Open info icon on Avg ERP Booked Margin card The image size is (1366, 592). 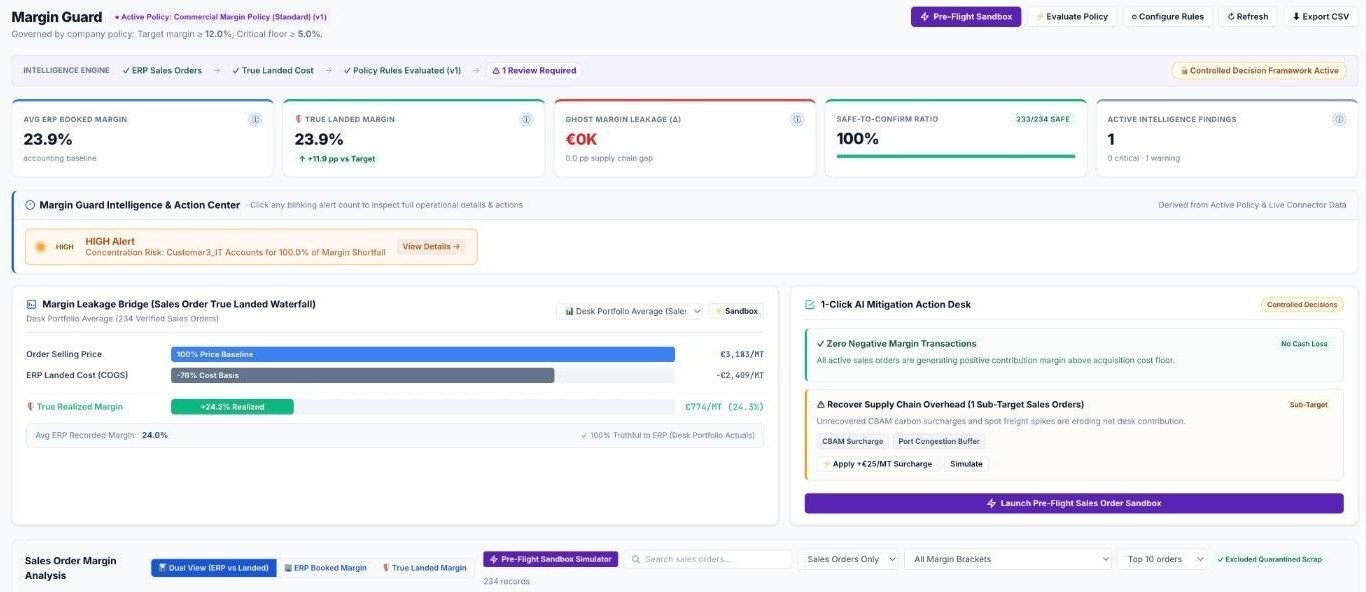(x=254, y=119)
